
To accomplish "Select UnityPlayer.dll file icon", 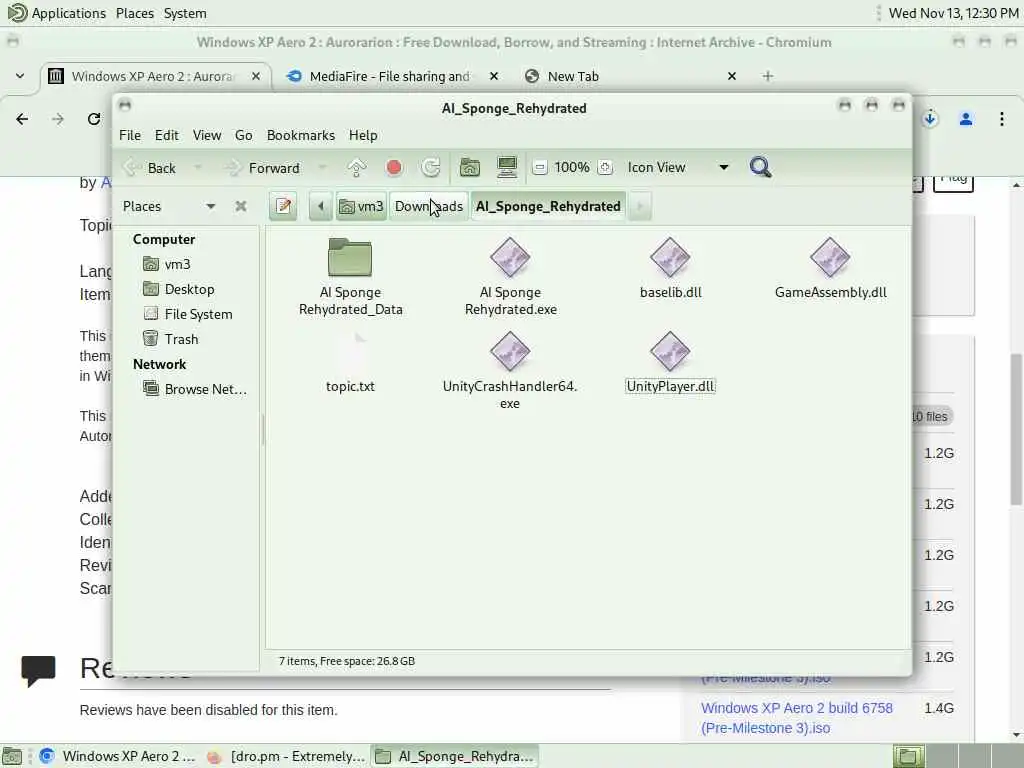I will pos(670,351).
